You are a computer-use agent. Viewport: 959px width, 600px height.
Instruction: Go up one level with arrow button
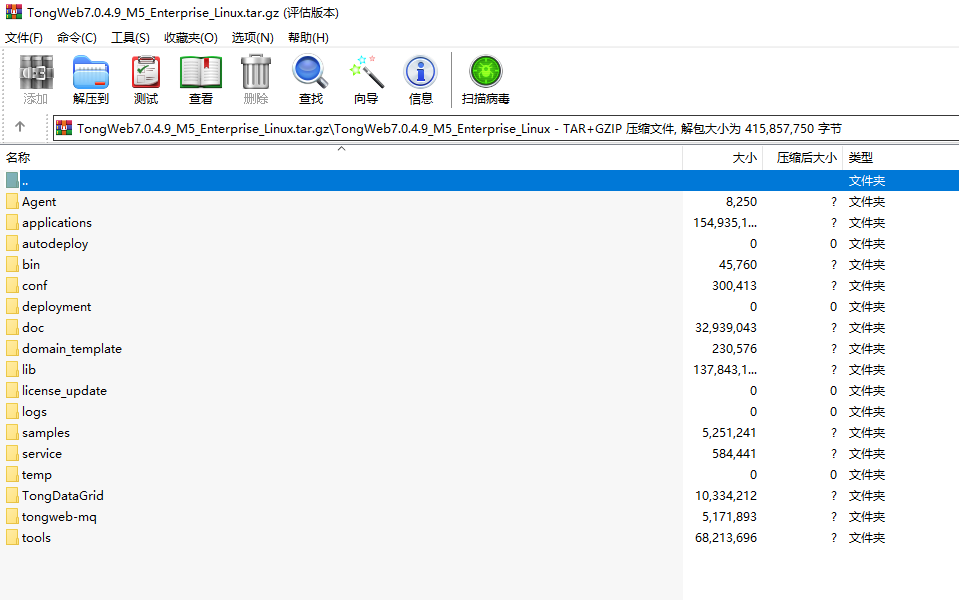pos(20,127)
